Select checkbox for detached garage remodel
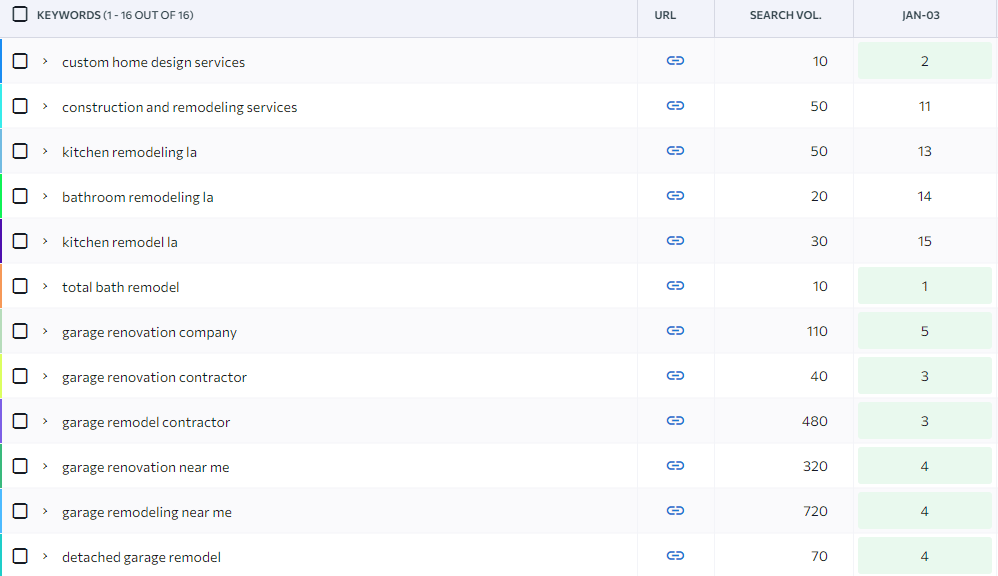998x576 pixels. pyautogui.click(x=20, y=556)
